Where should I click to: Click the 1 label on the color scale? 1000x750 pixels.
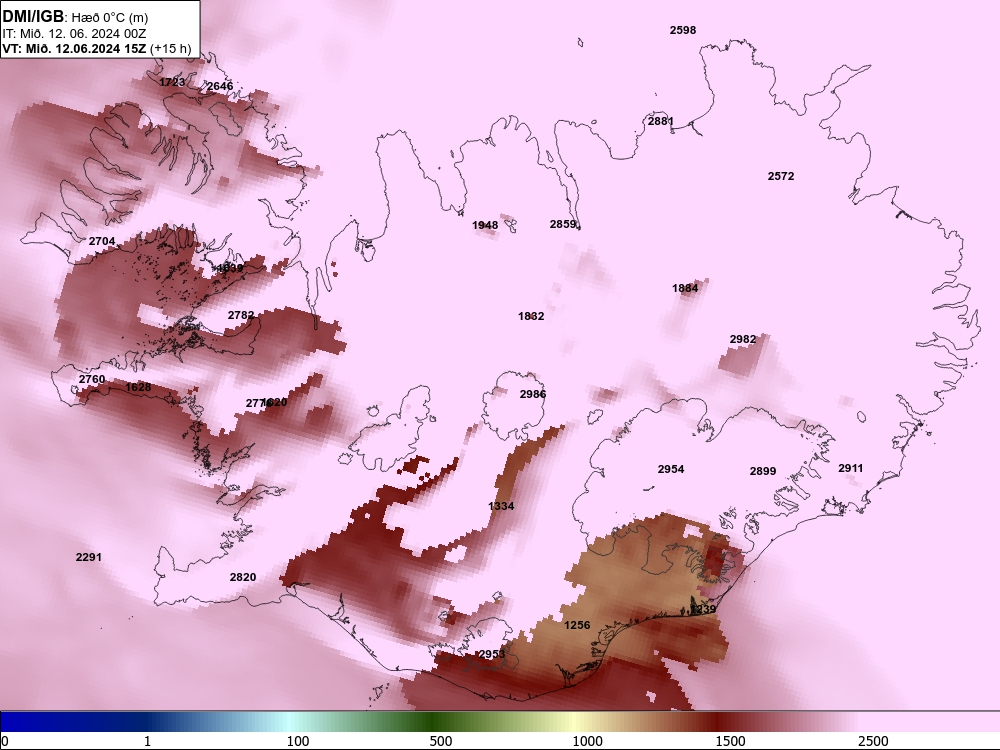pos(147,741)
